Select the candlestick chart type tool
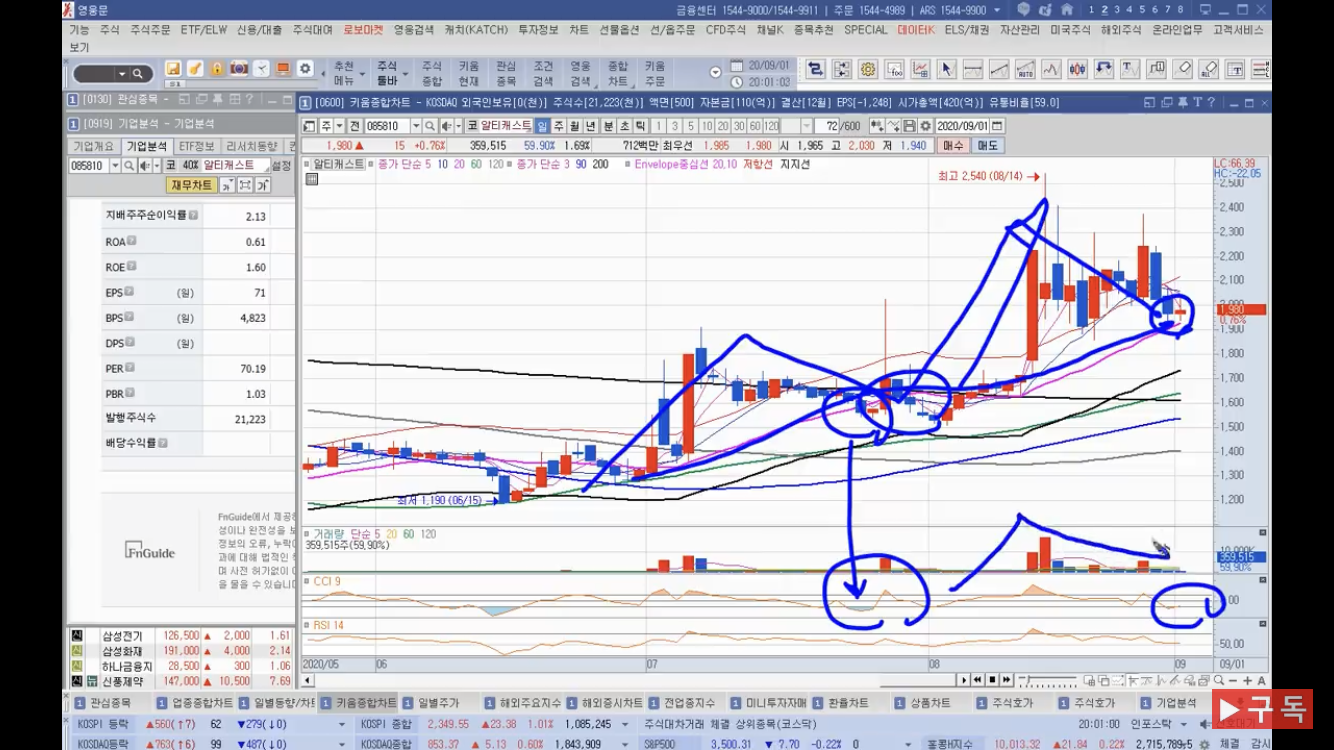The image size is (1334, 750). (1077, 69)
